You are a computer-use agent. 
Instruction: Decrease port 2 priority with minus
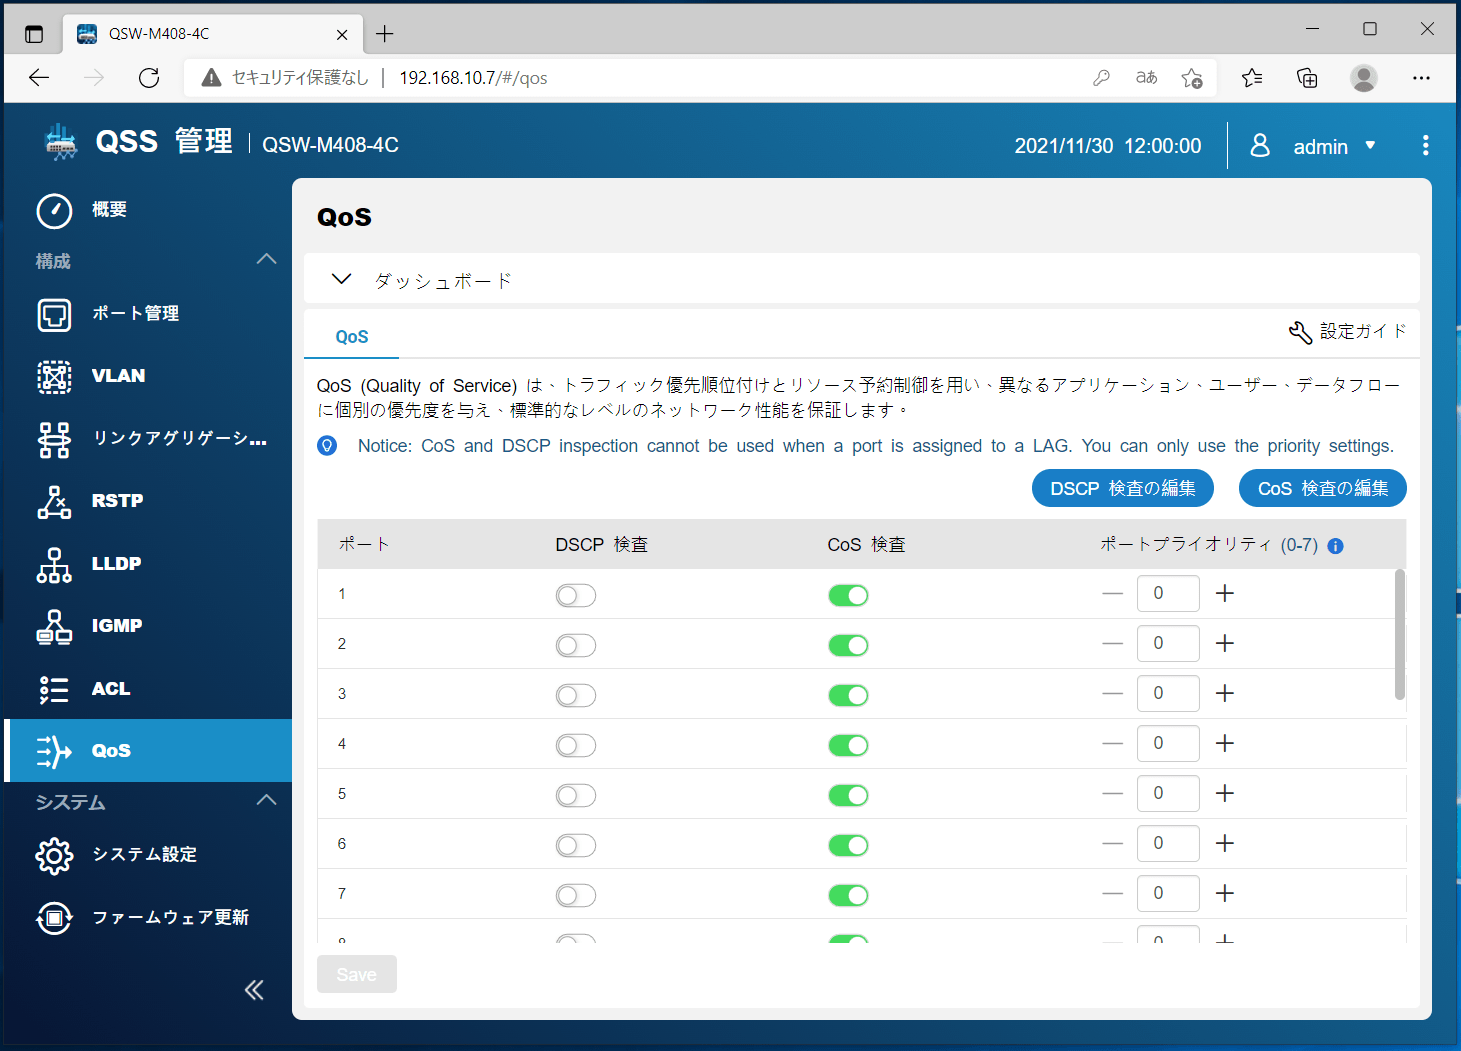click(1113, 644)
